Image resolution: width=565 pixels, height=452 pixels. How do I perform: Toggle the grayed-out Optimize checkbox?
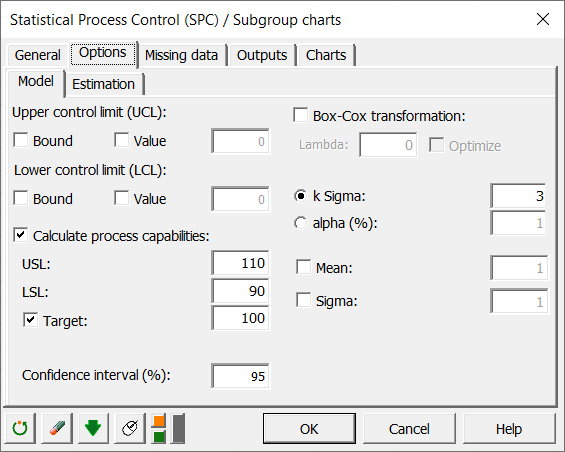tap(436, 145)
